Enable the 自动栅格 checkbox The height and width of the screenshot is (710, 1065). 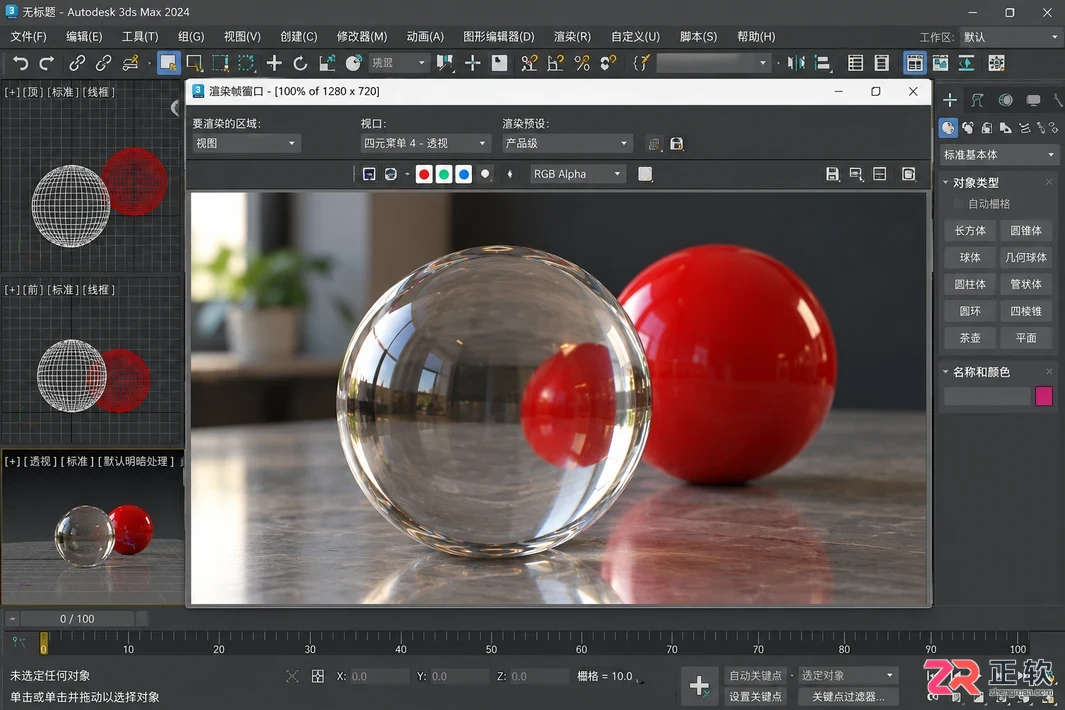coord(958,204)
